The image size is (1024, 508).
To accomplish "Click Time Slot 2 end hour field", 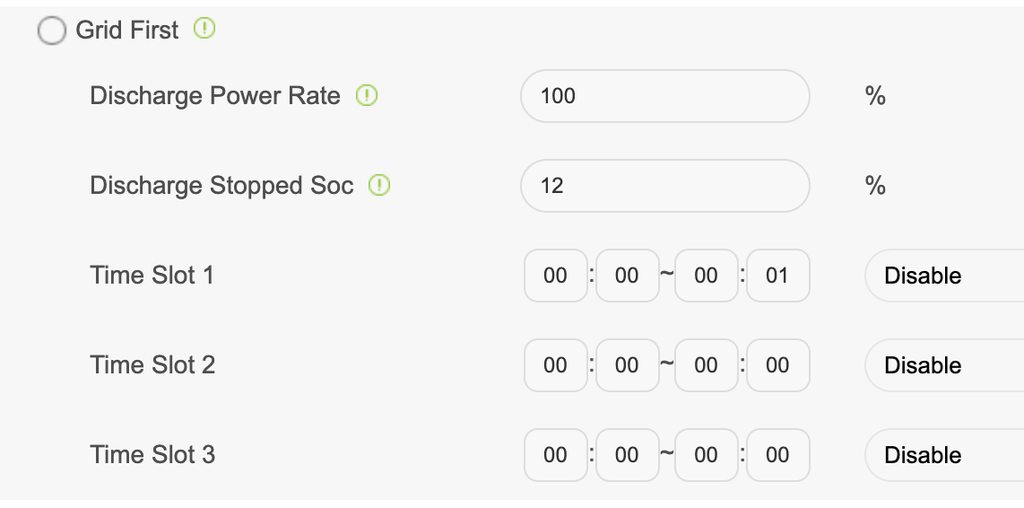I will pos(706,365).
